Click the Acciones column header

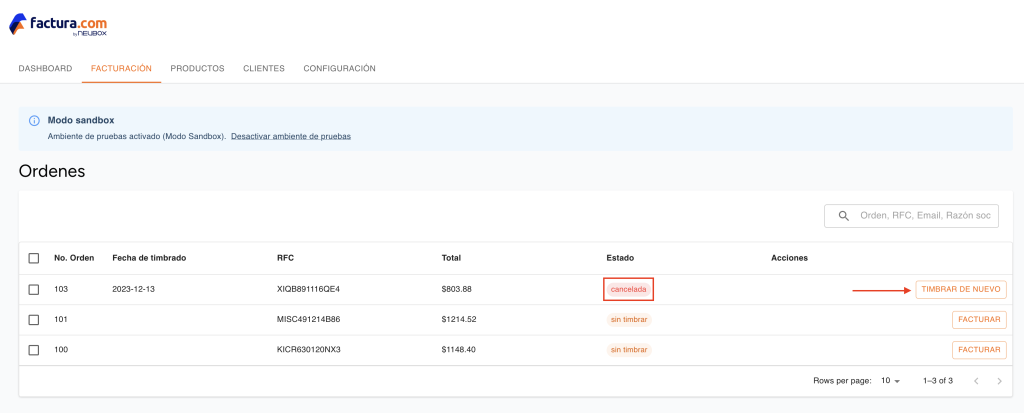[x=789, y=258]
